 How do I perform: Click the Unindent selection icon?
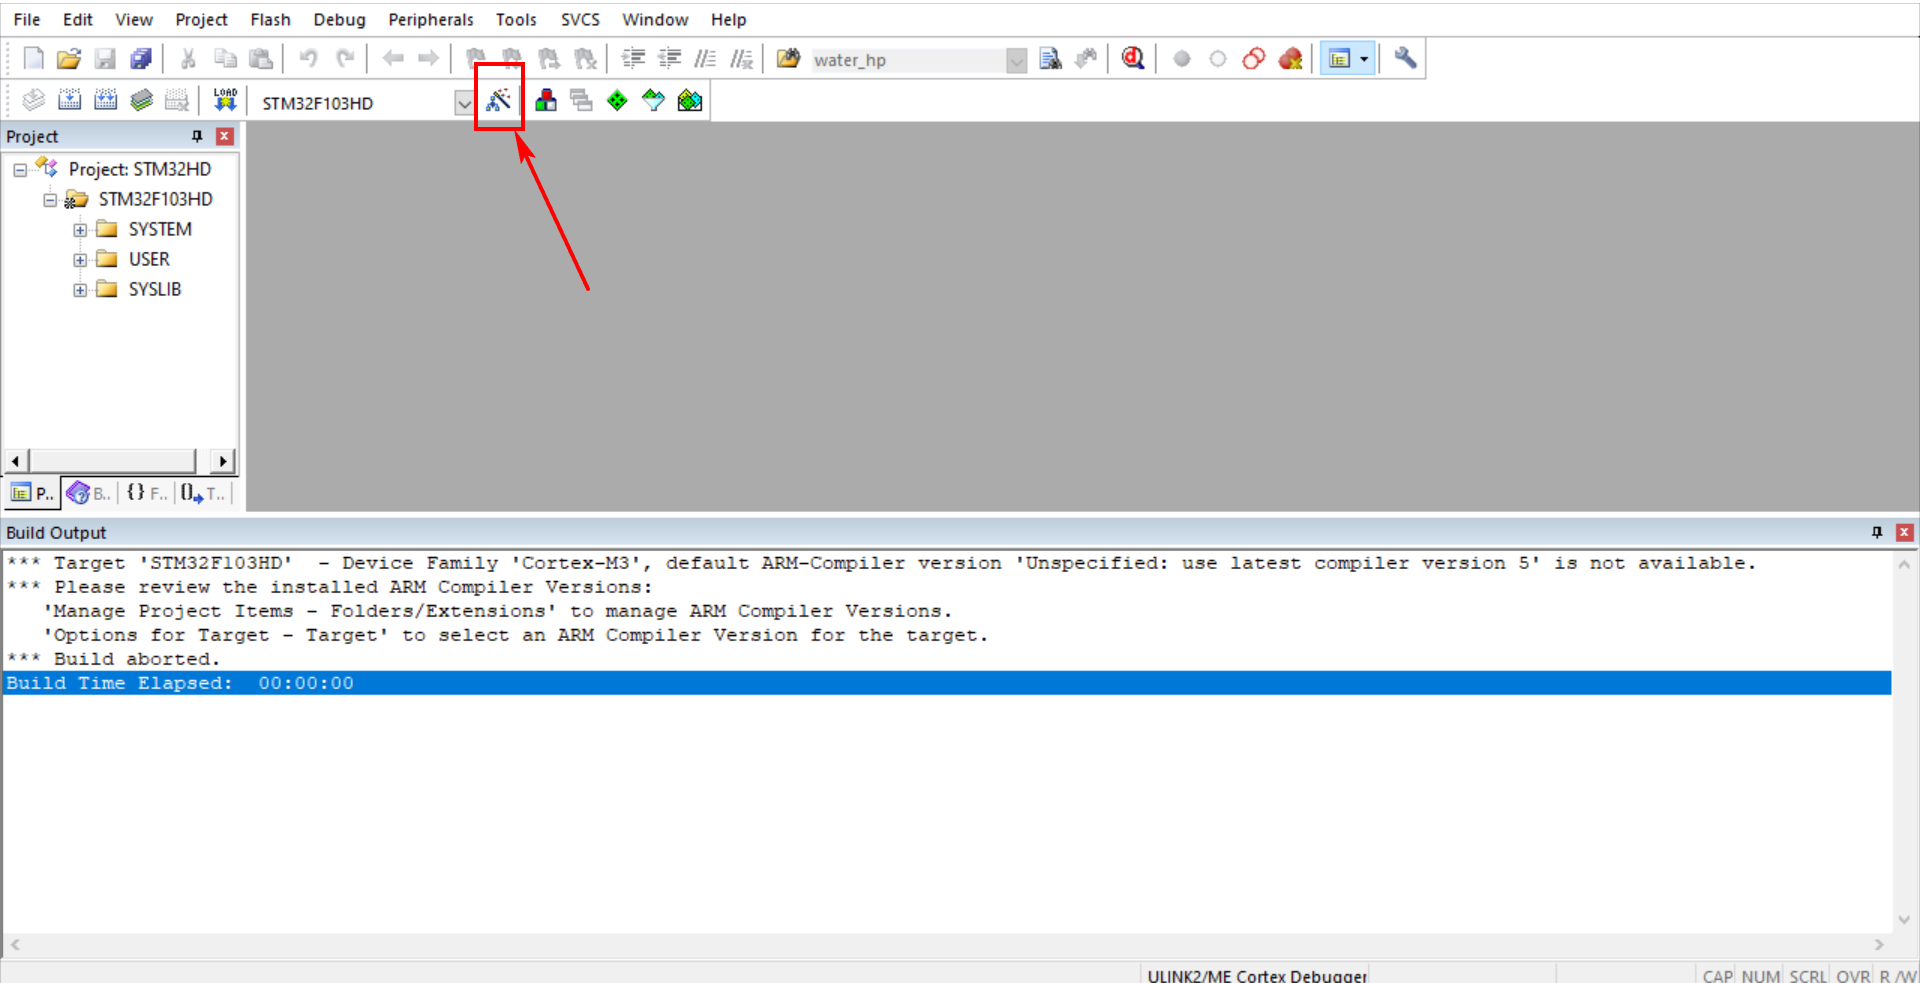[x=669, y=59]
